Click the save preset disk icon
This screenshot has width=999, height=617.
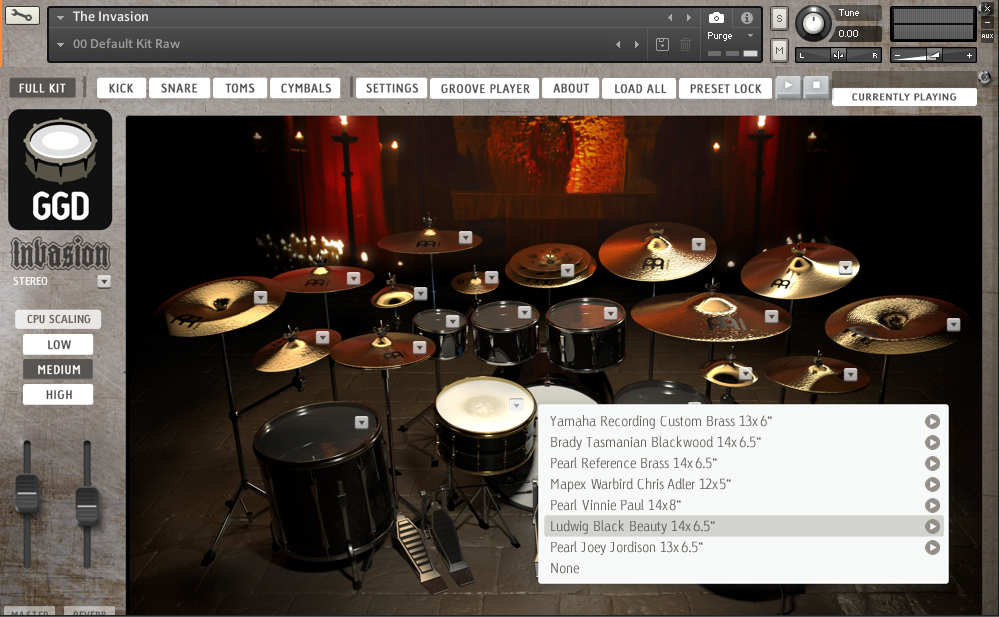click(663, 45)
